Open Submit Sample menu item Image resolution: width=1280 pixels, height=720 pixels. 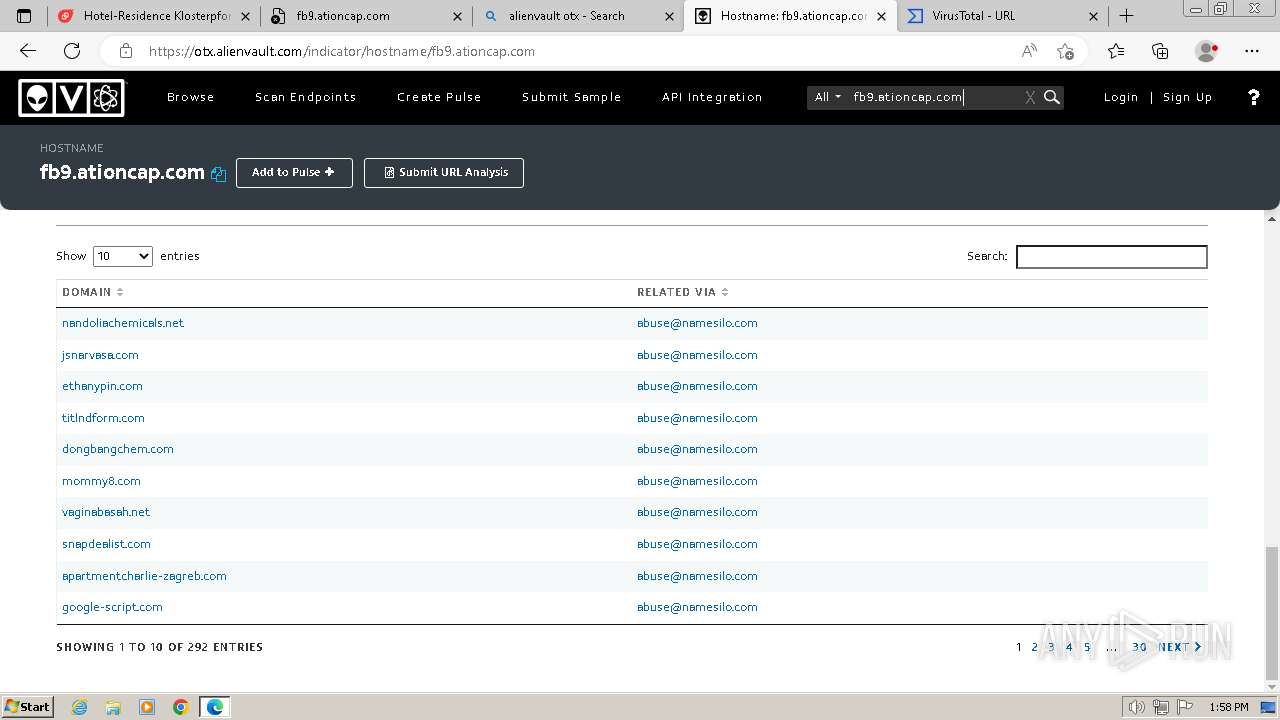tap(572, 97)
